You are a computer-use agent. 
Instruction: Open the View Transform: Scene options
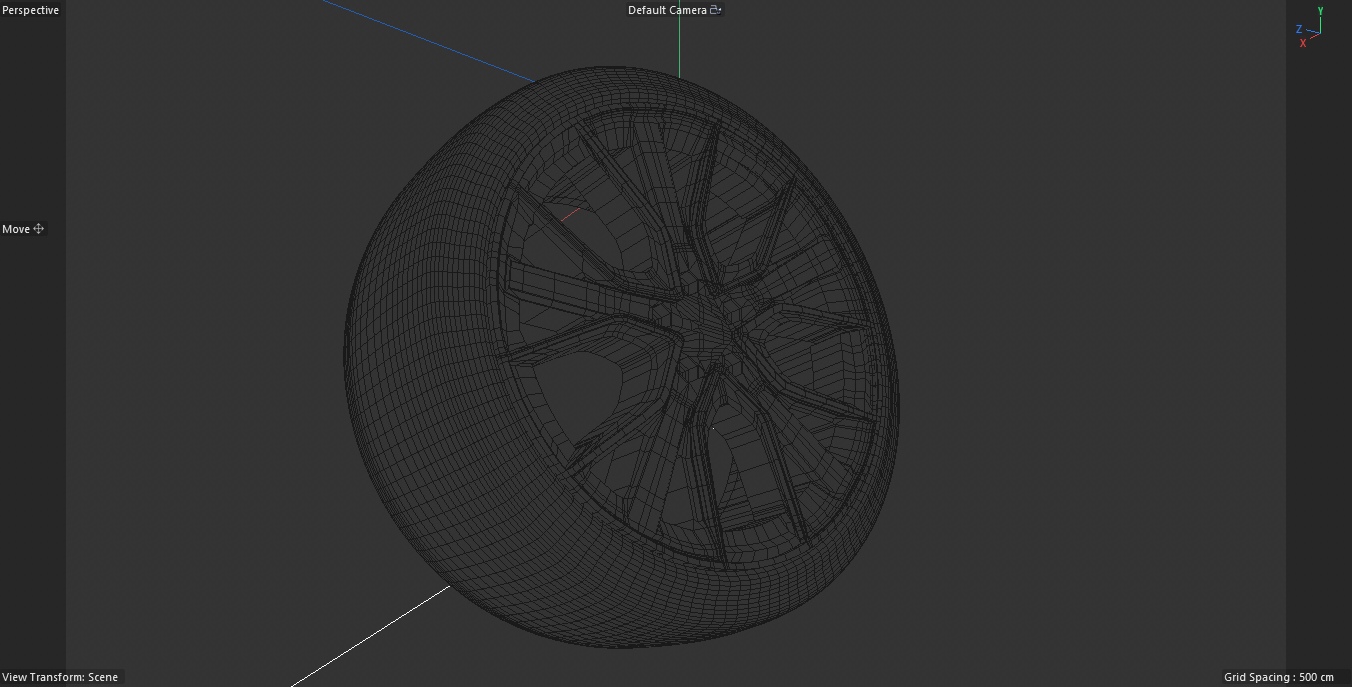point(60,677)
